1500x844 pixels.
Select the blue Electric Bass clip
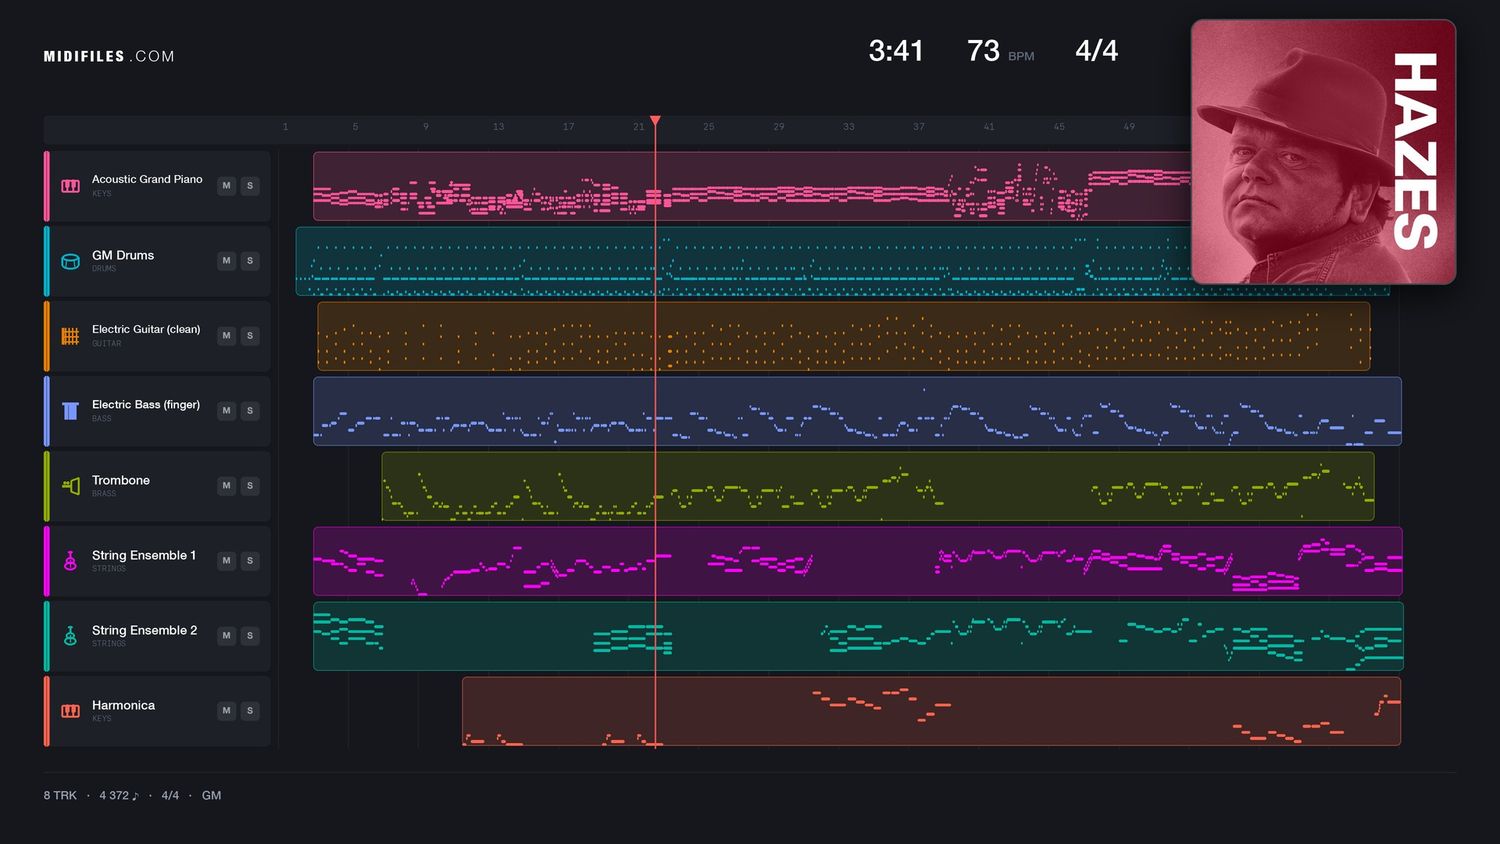click(857, 411)
